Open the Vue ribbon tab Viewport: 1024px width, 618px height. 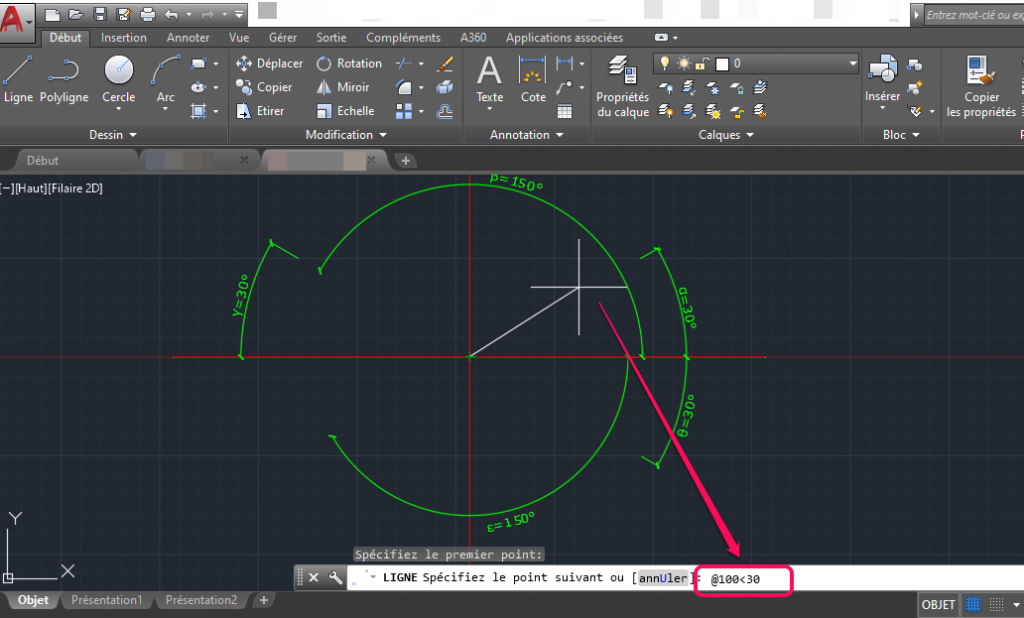[239, 38]
